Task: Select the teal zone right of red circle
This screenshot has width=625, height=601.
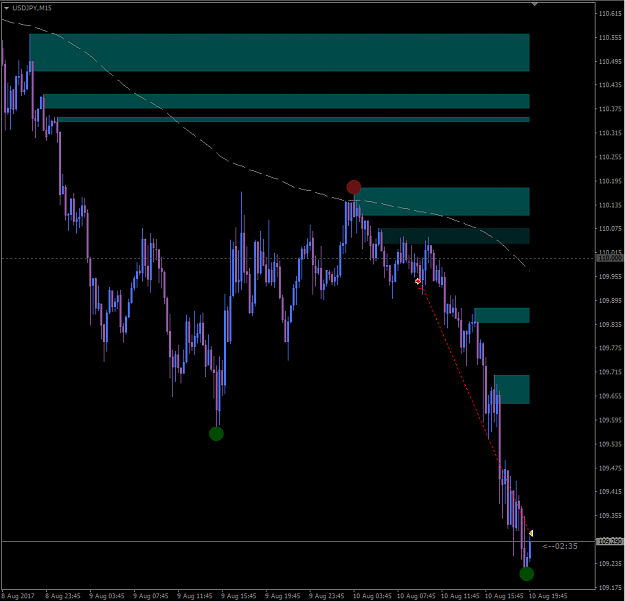Action: (442, 202)
